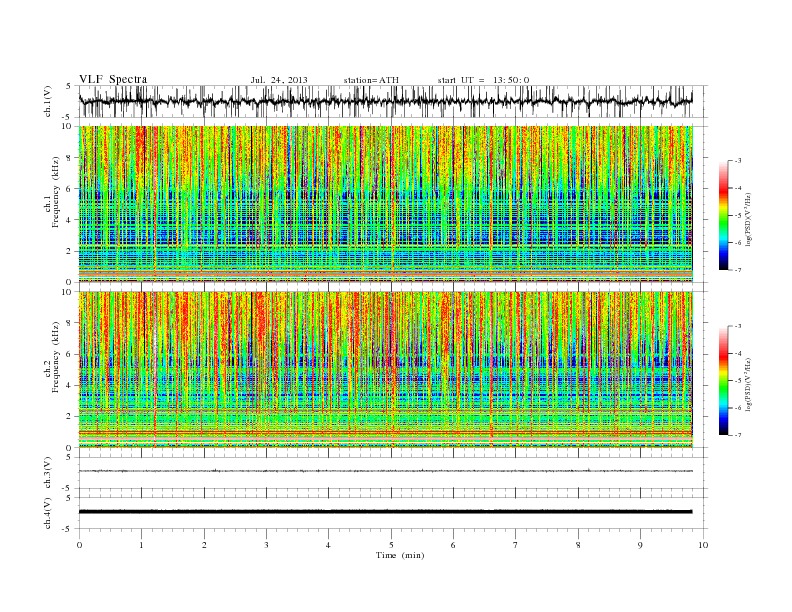
Task: Click the "ch.1(V)" waveform axis label
Action: pos(48,102)
